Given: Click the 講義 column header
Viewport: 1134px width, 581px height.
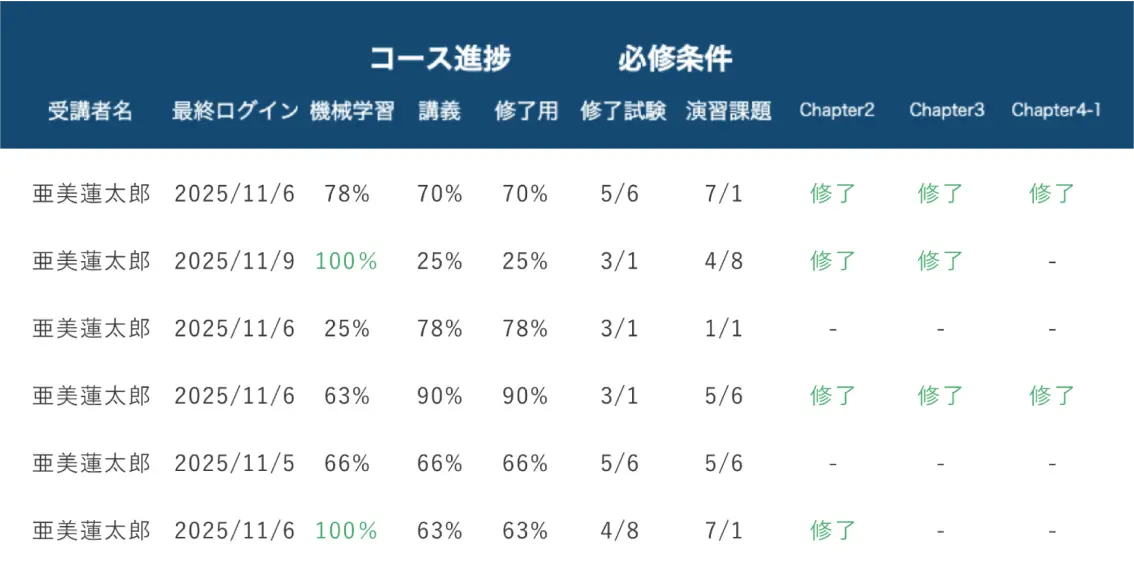Looking at the screenshot, I should (x=440, y=111).
